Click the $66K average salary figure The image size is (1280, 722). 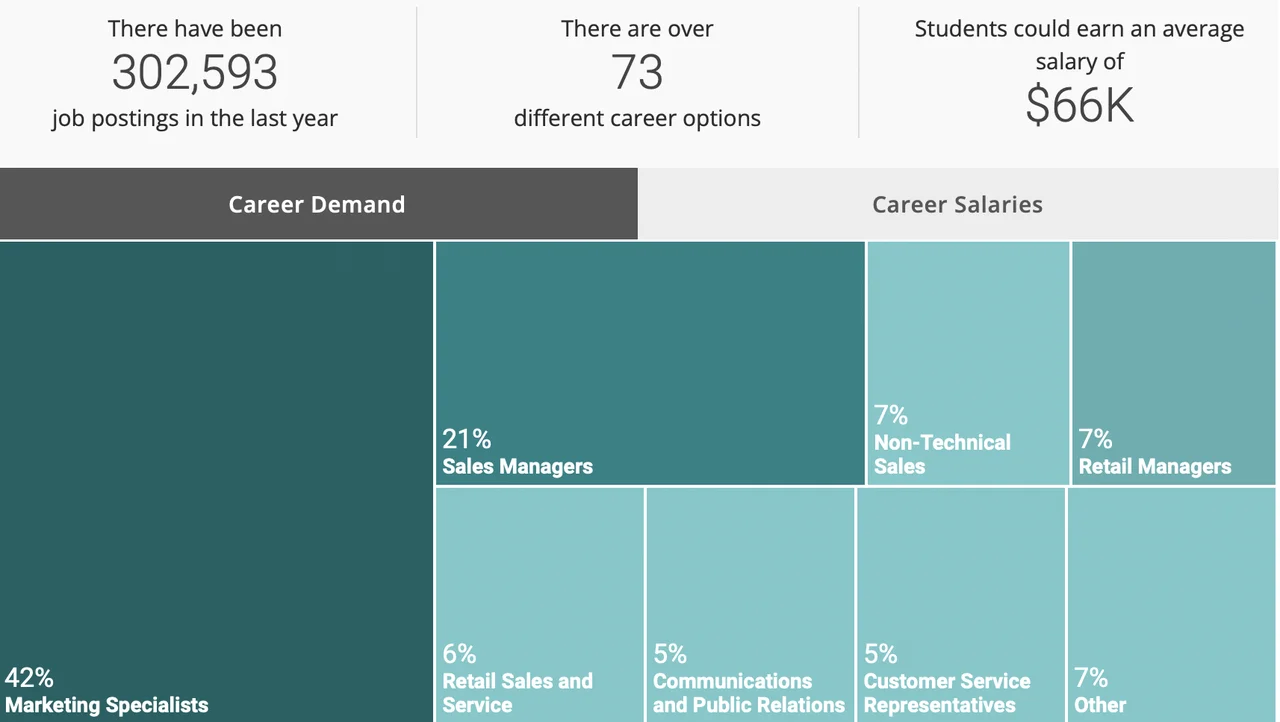[x=1079, y=104]
